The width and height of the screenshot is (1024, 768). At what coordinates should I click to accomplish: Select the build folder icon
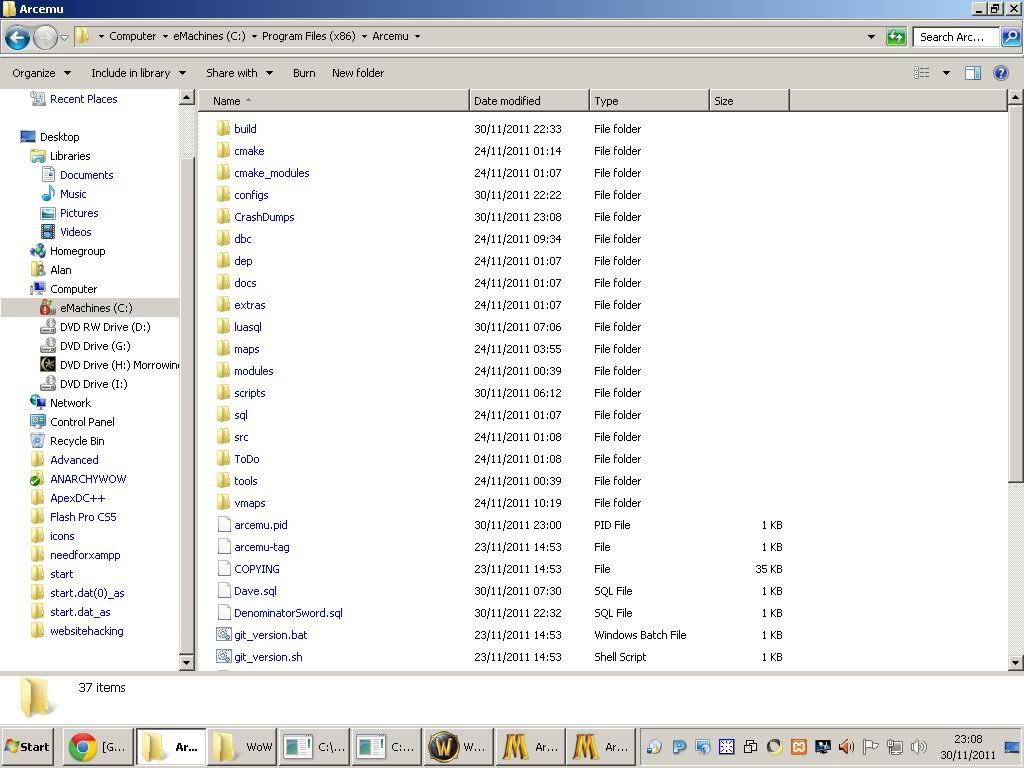223,129
